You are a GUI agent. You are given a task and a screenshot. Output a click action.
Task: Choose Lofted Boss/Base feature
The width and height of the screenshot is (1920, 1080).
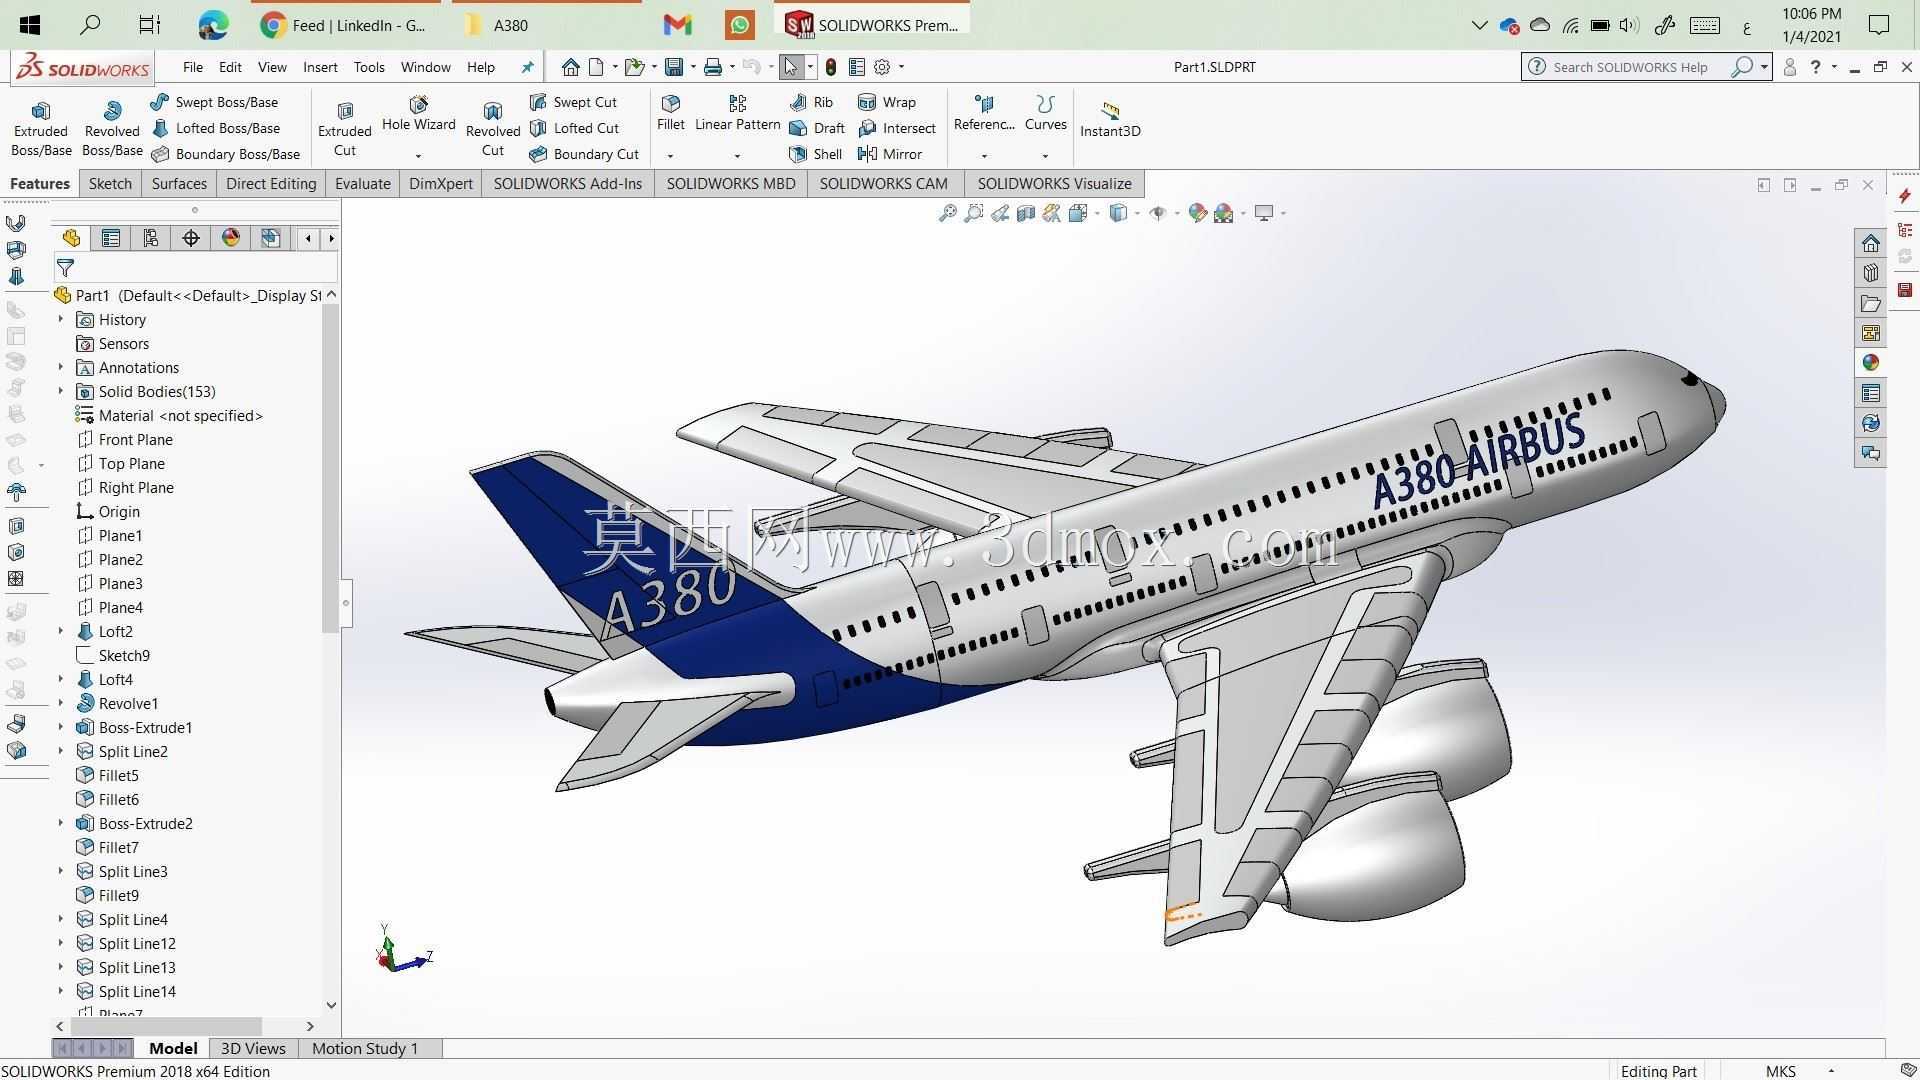coord(217,128)
